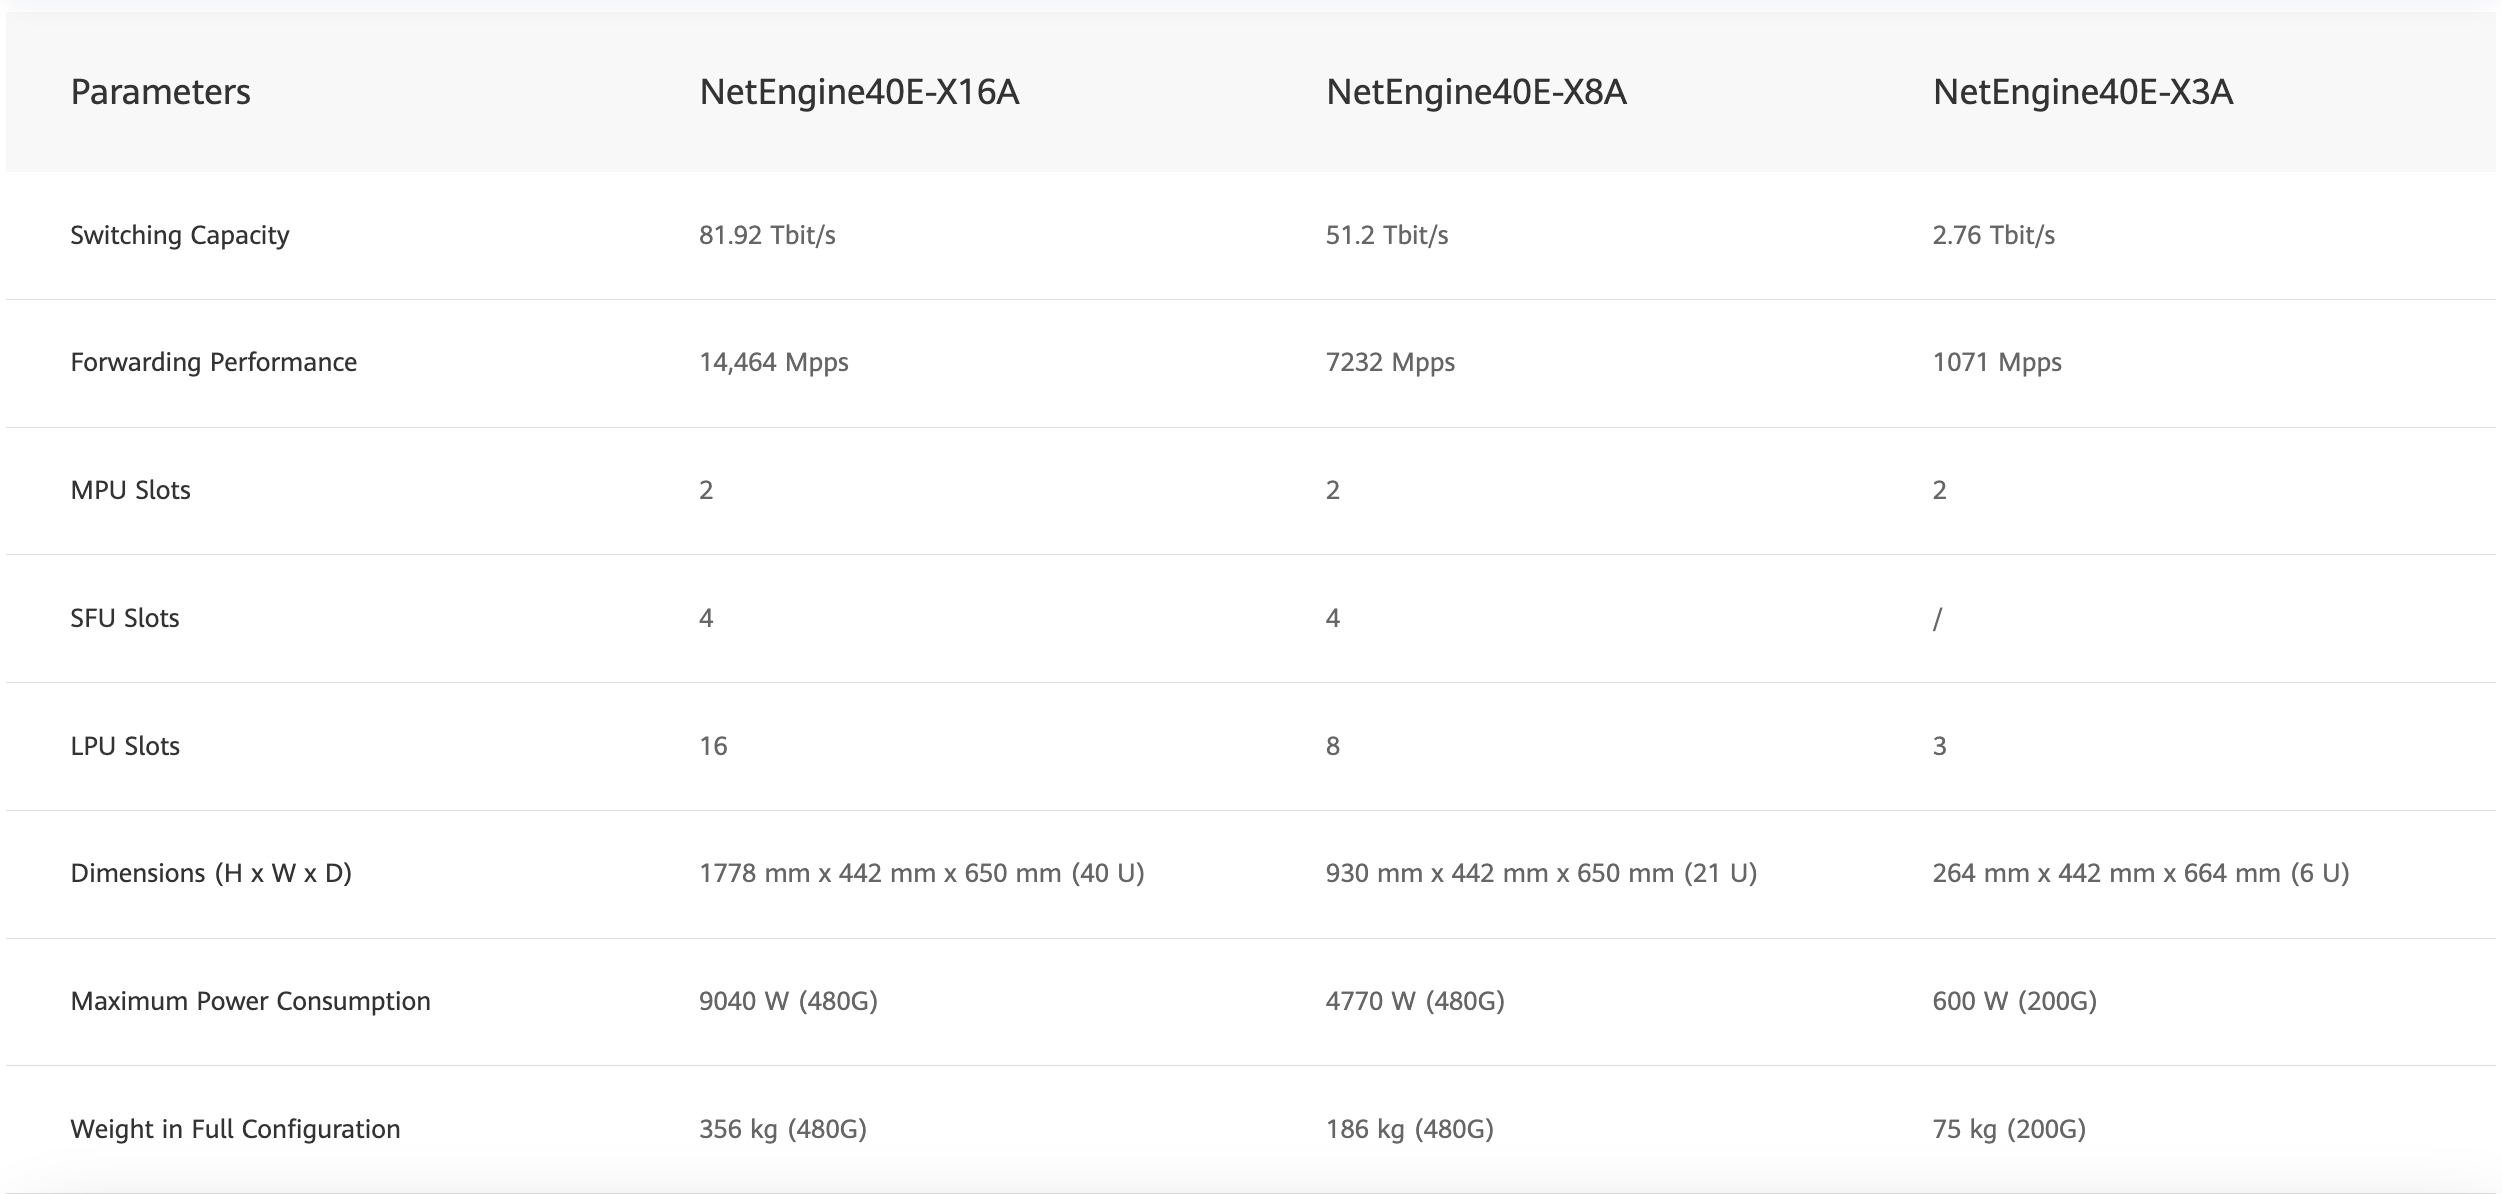This screenshot has width=2502, height=1194.
Task: Click the MPU Slots row label
Action: tap(130, 490)
